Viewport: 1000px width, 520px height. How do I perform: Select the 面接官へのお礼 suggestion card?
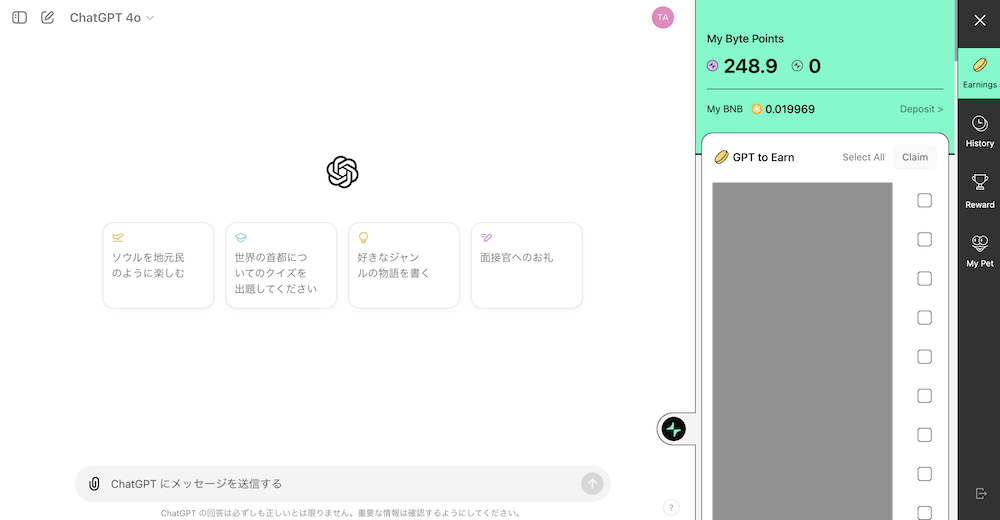527,265
